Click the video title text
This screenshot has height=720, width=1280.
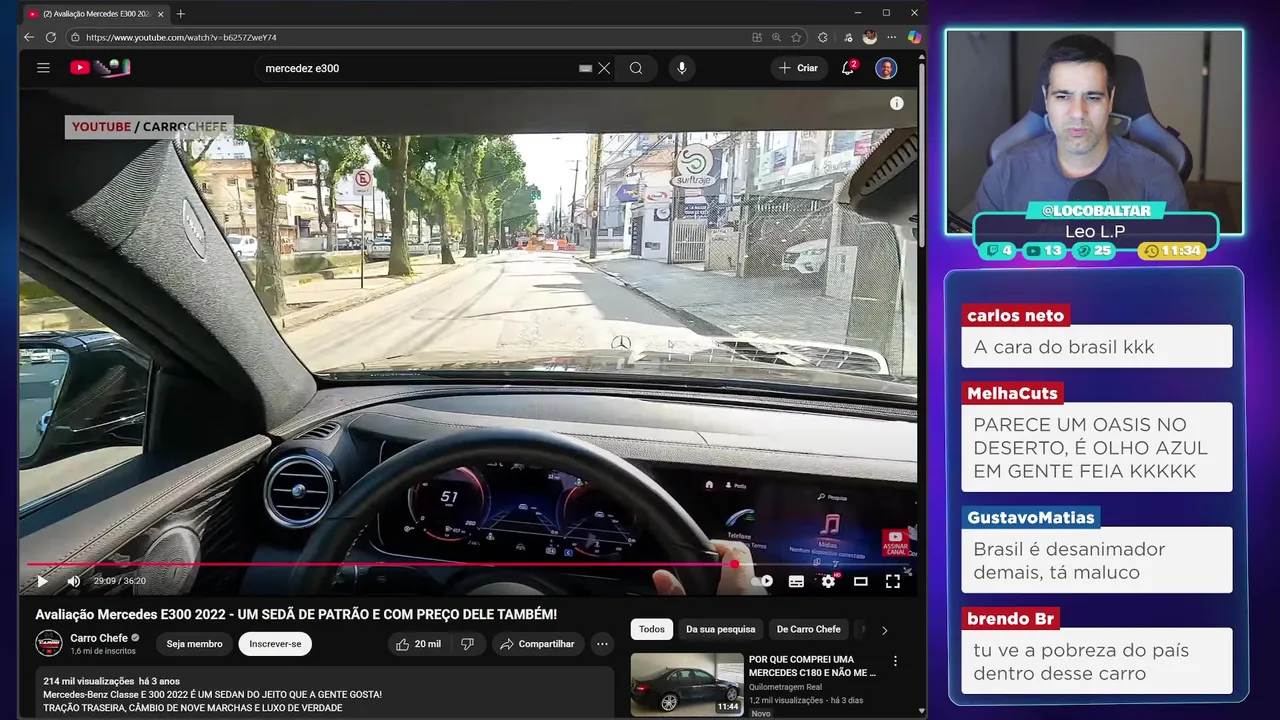pyautogui.click(x=296, y=614)
